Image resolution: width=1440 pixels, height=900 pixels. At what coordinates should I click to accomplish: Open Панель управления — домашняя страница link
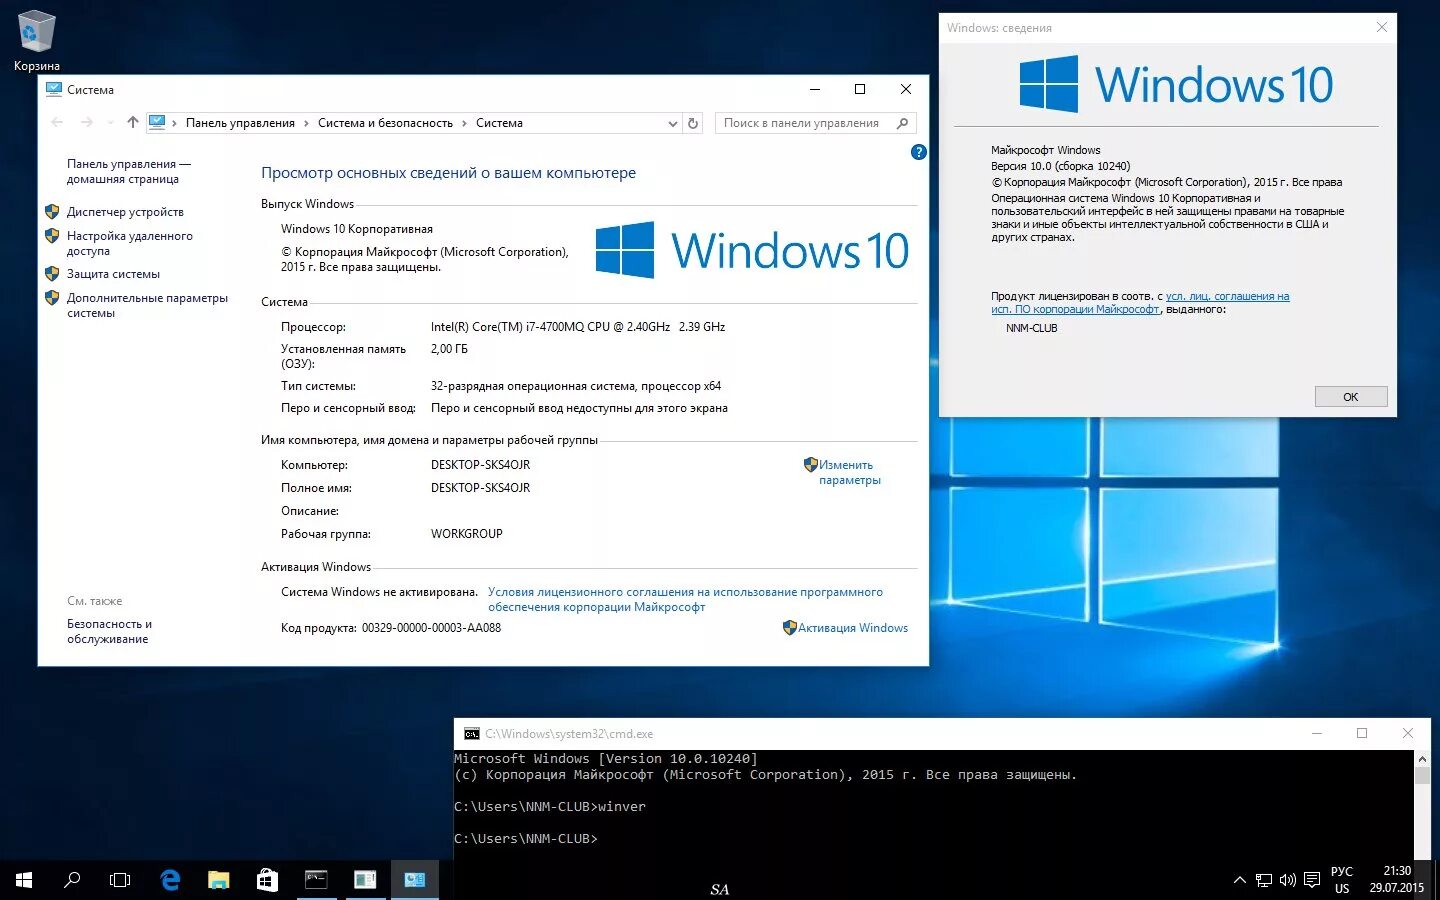(x=128, y=171)
